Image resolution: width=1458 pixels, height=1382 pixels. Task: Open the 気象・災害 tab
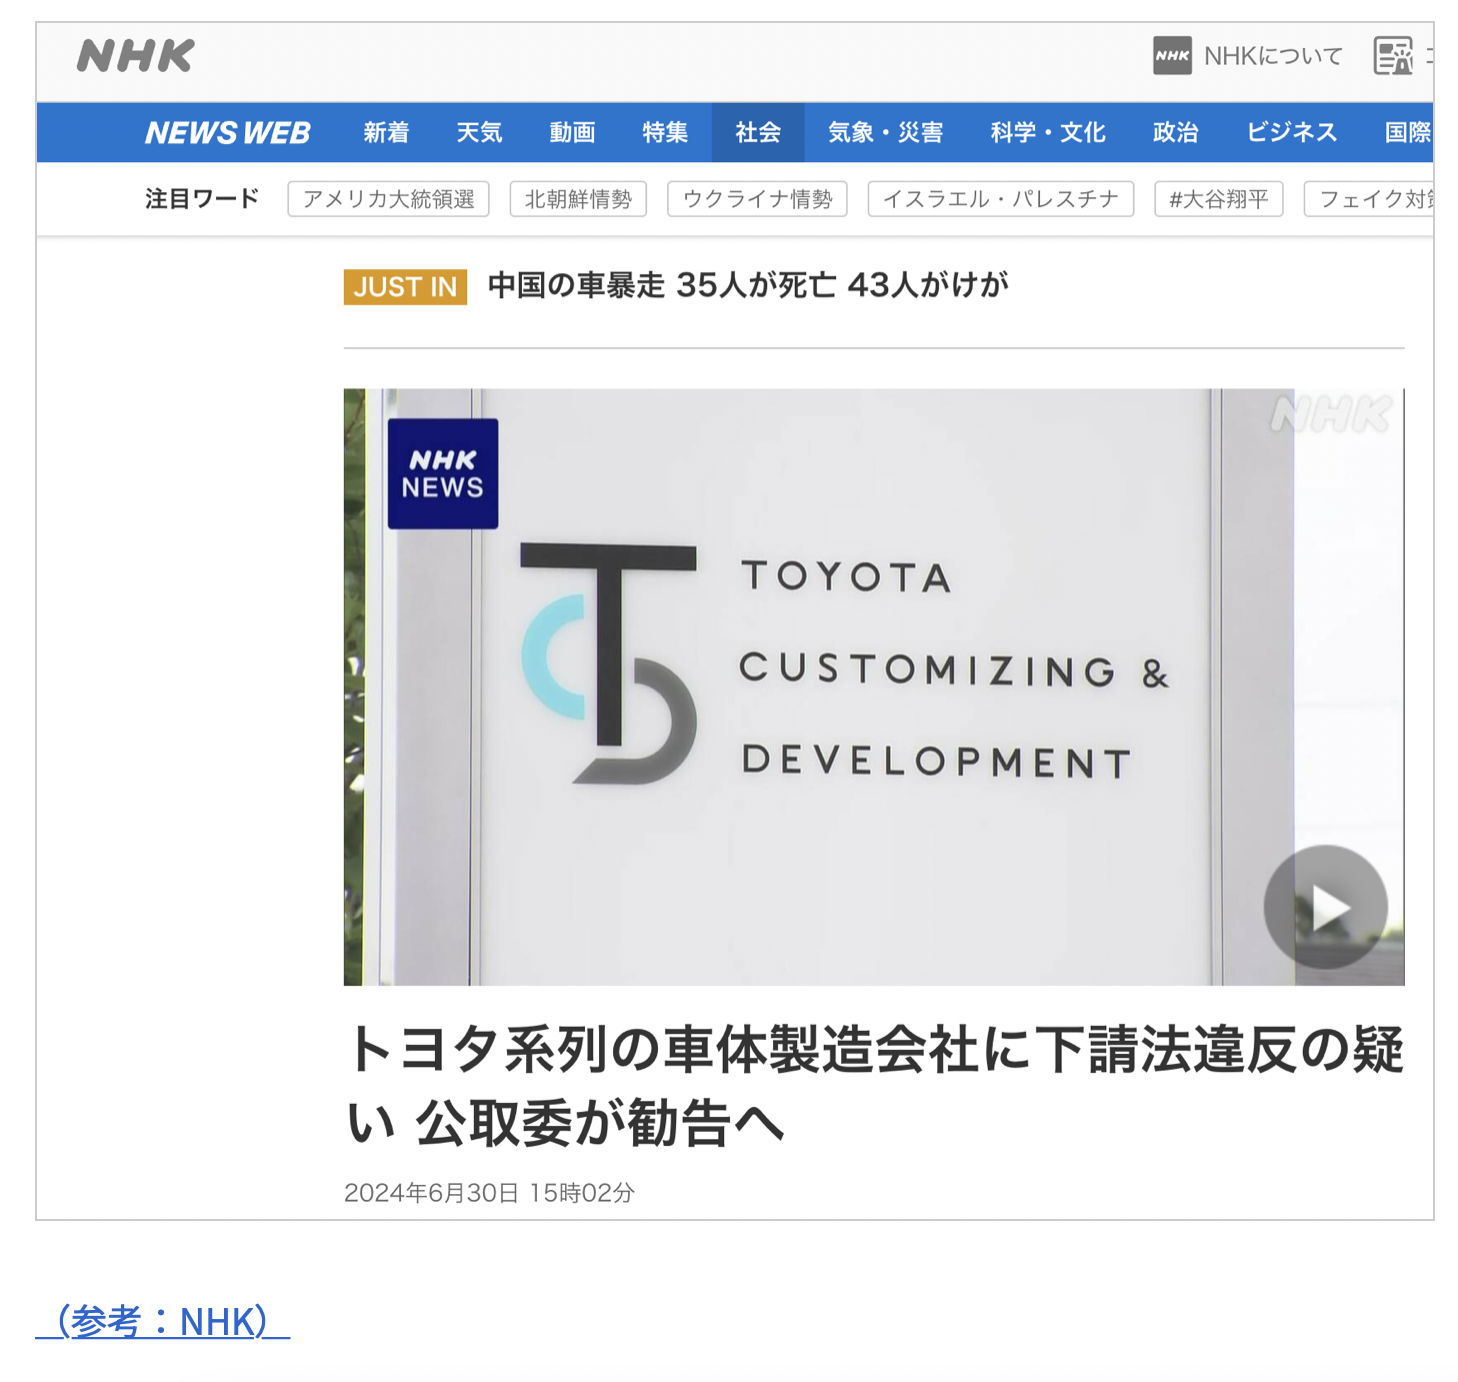[886, 132]
